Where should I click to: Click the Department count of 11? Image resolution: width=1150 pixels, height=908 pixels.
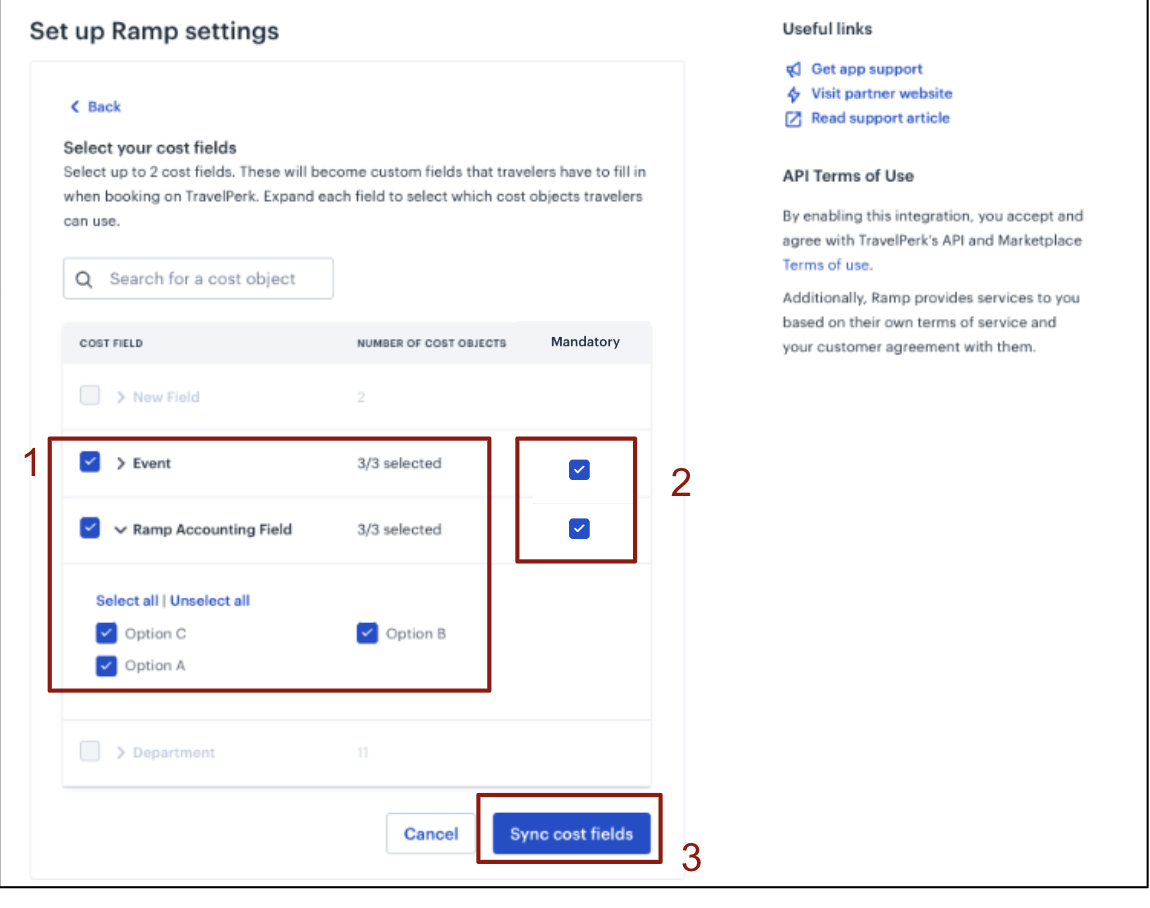pos(362,753)
